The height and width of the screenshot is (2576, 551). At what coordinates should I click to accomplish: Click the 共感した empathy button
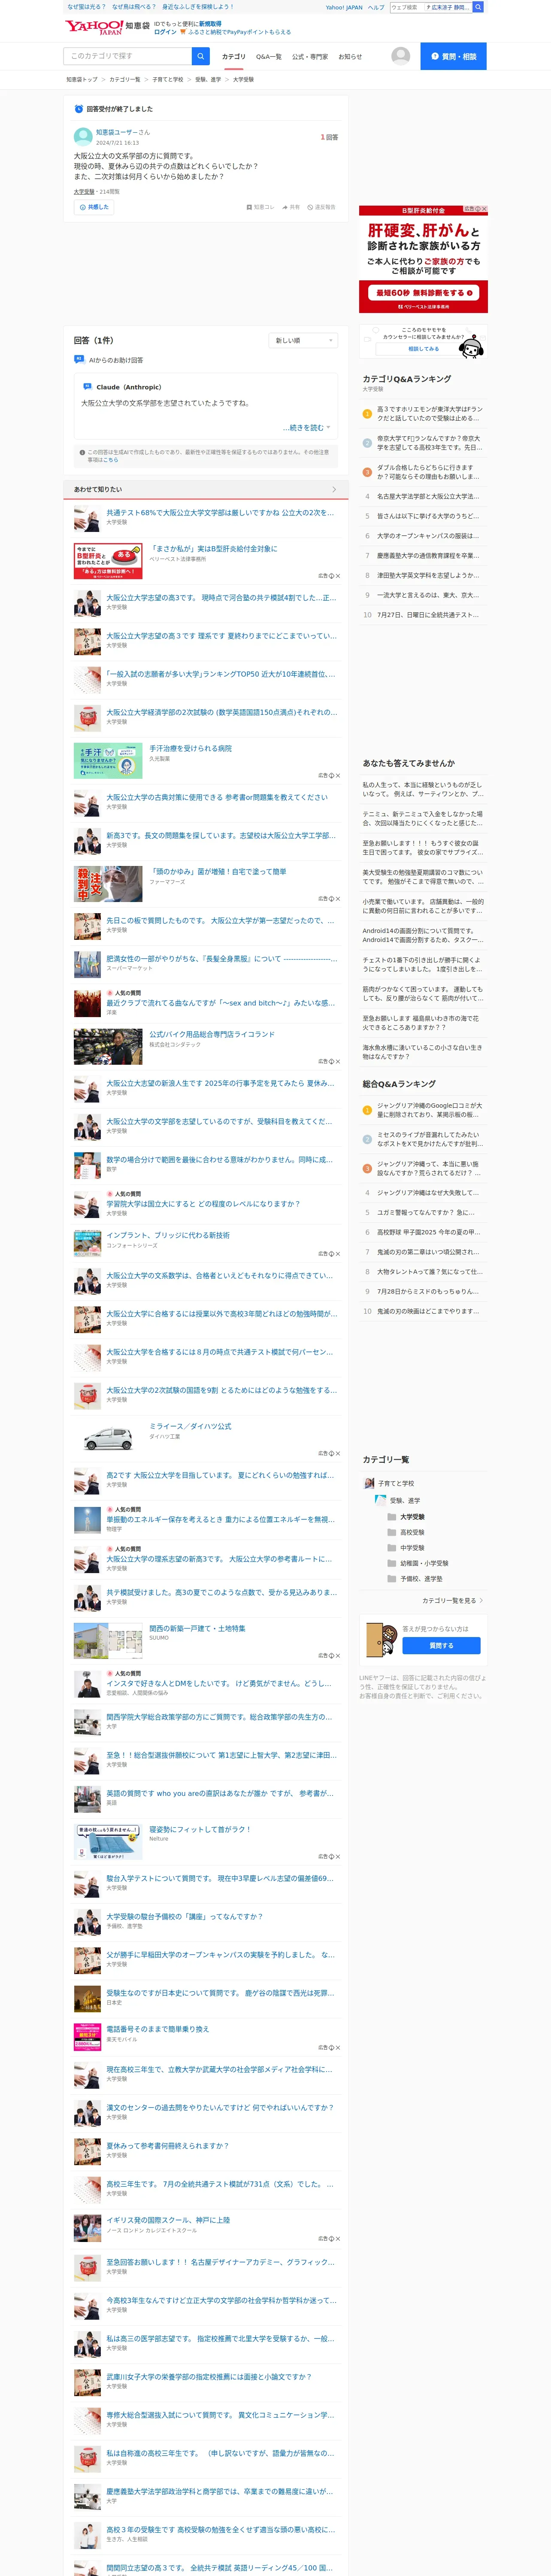[94, 207]
